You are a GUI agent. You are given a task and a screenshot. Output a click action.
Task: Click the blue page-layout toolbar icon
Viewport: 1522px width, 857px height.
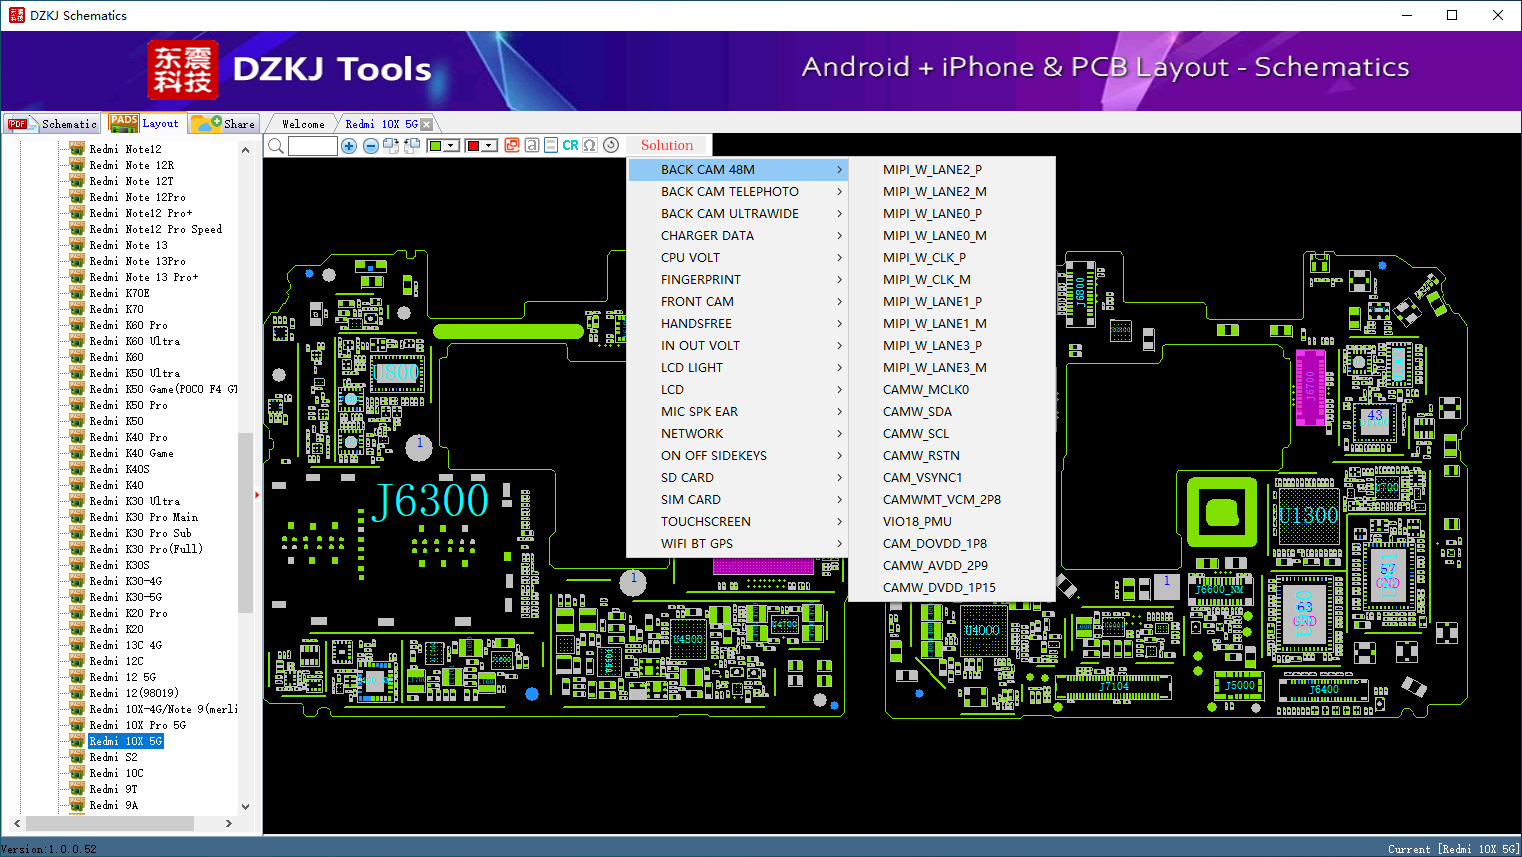pos(551,145)
